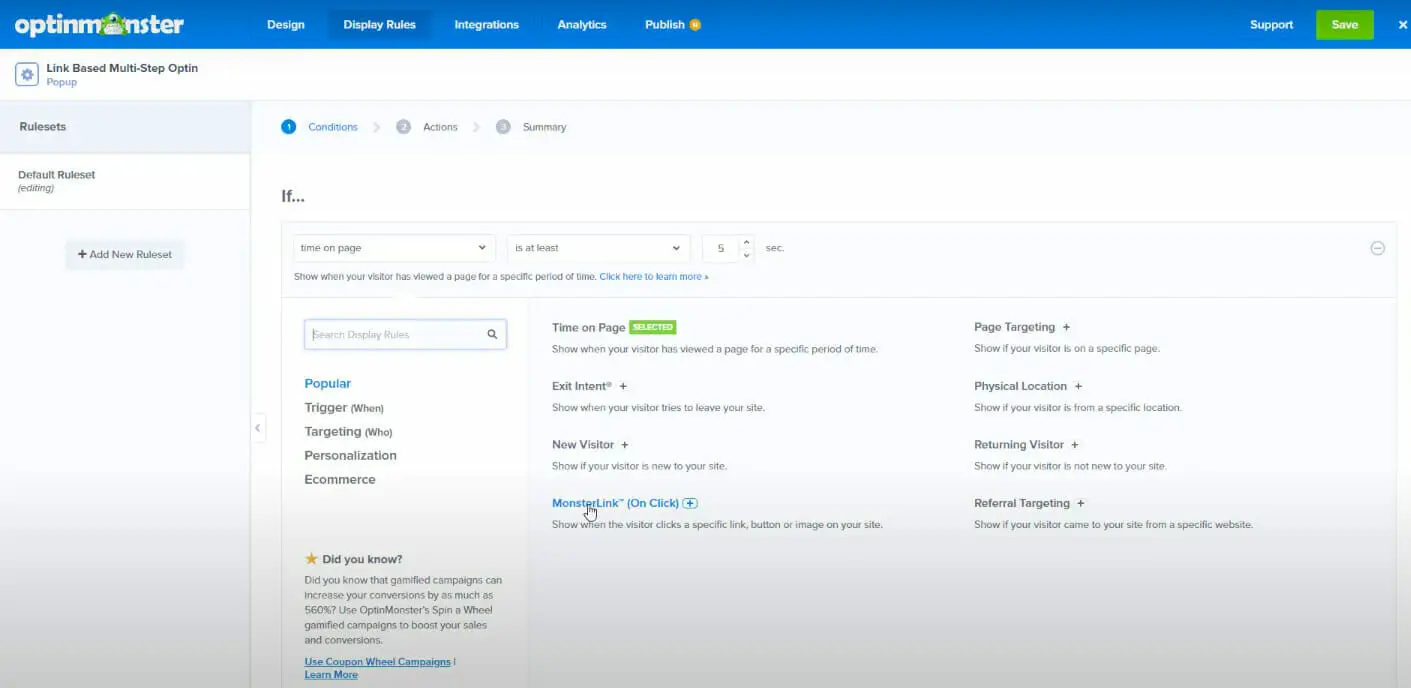Open Use Coupon Wheel Campaigns link
The height and width of the screenshot is (688, 1411).
(x=377, y=662)
